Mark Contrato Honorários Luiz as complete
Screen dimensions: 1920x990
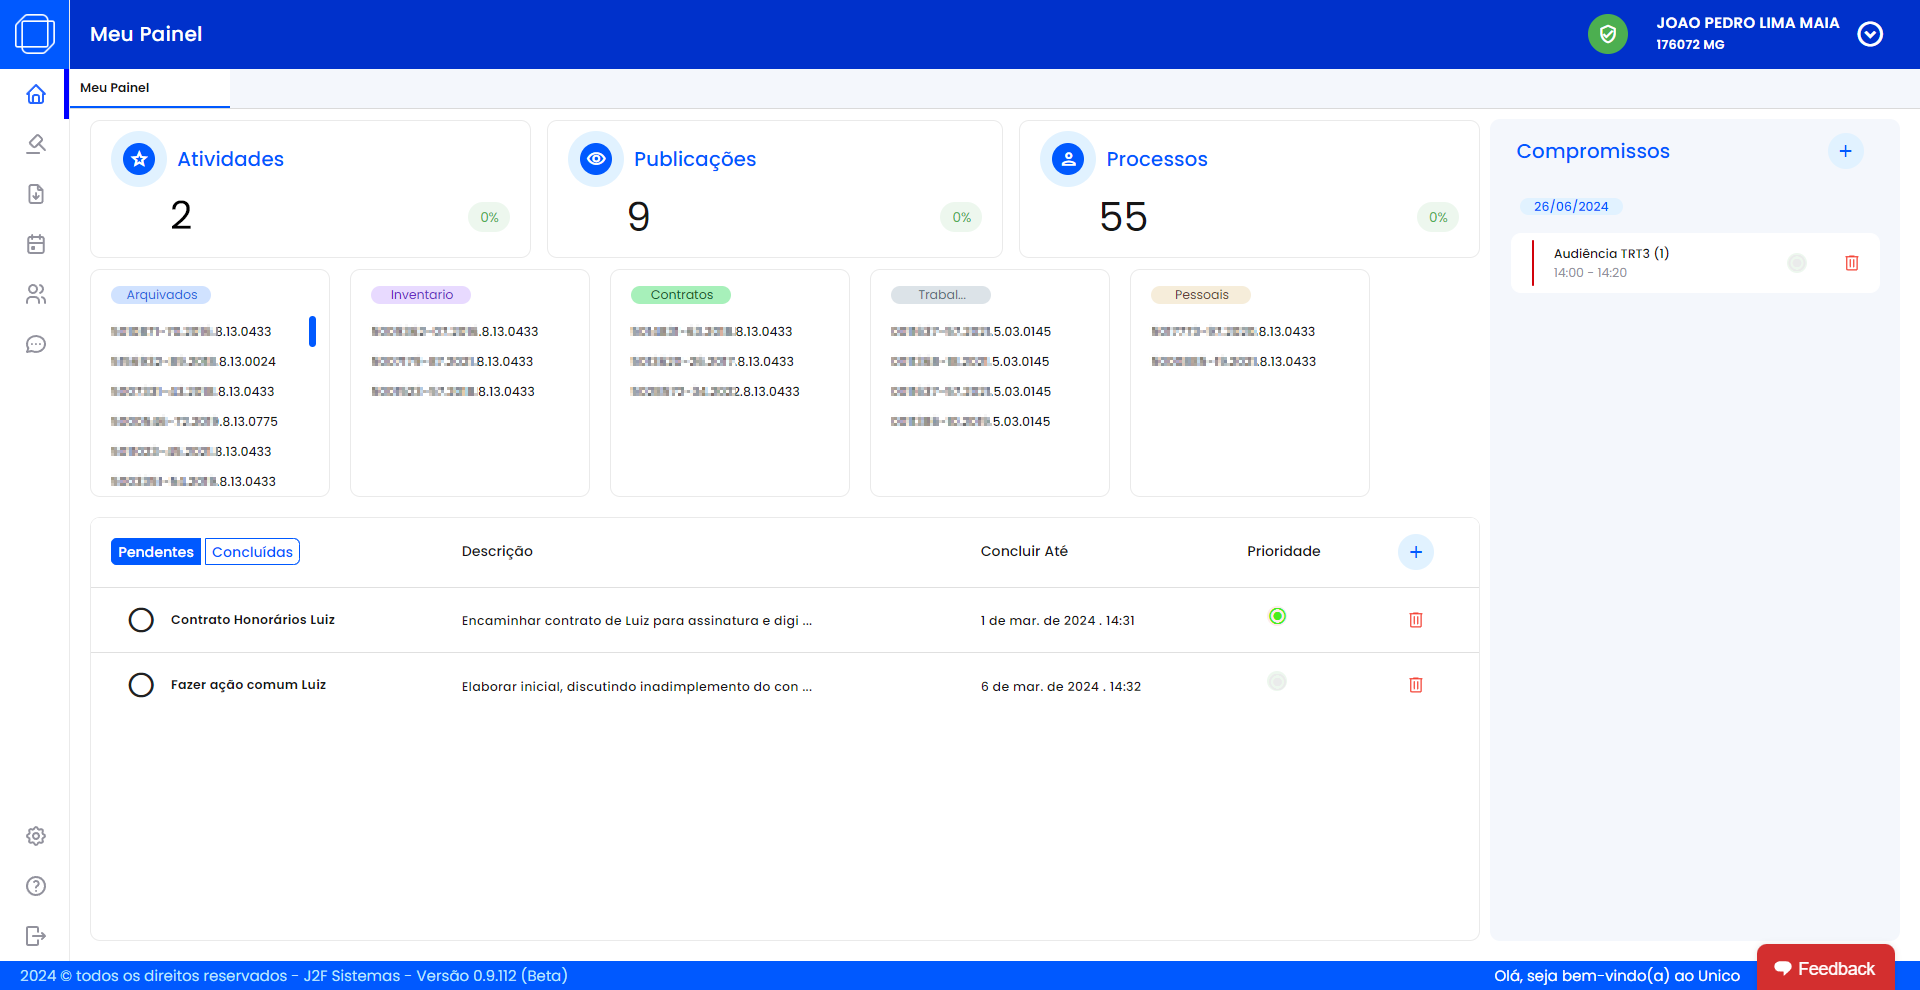pos(141,620)
